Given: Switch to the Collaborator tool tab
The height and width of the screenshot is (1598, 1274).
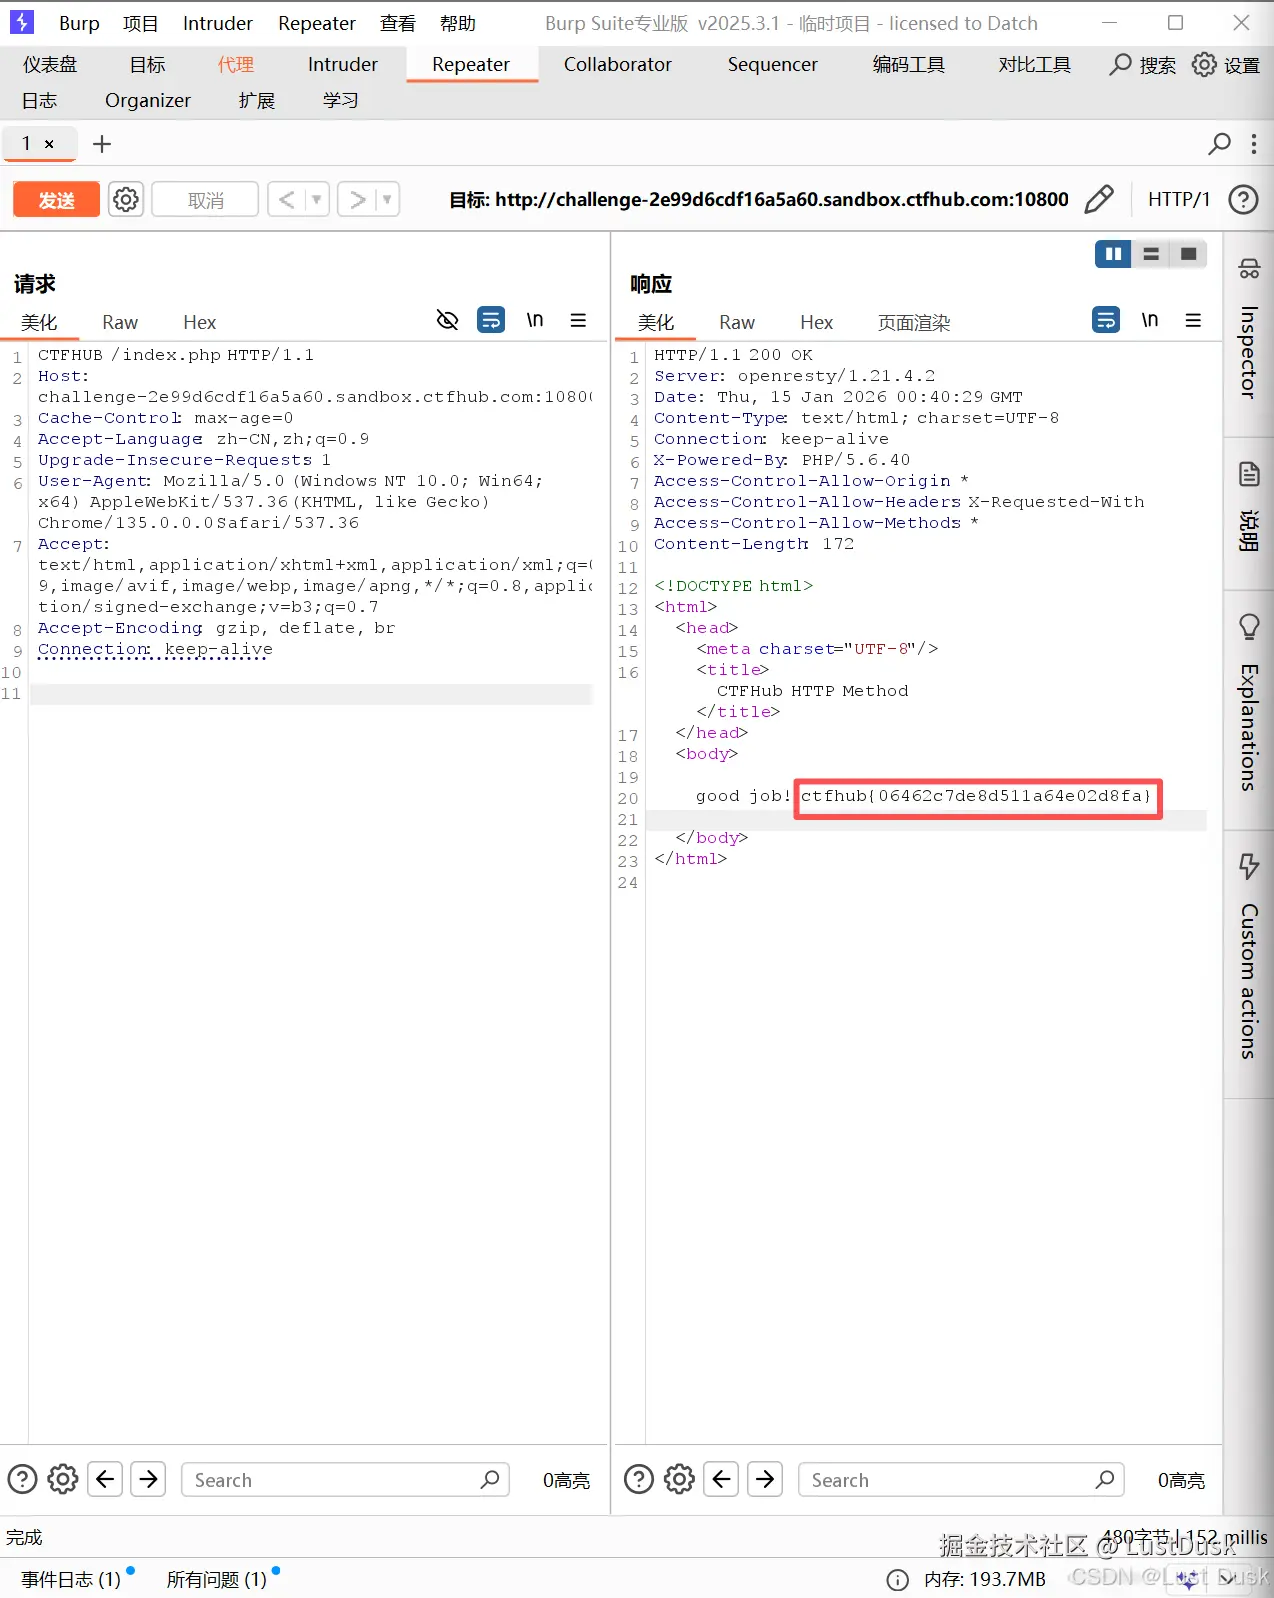Looking at the screenshot, I should (x=618, y=64).
